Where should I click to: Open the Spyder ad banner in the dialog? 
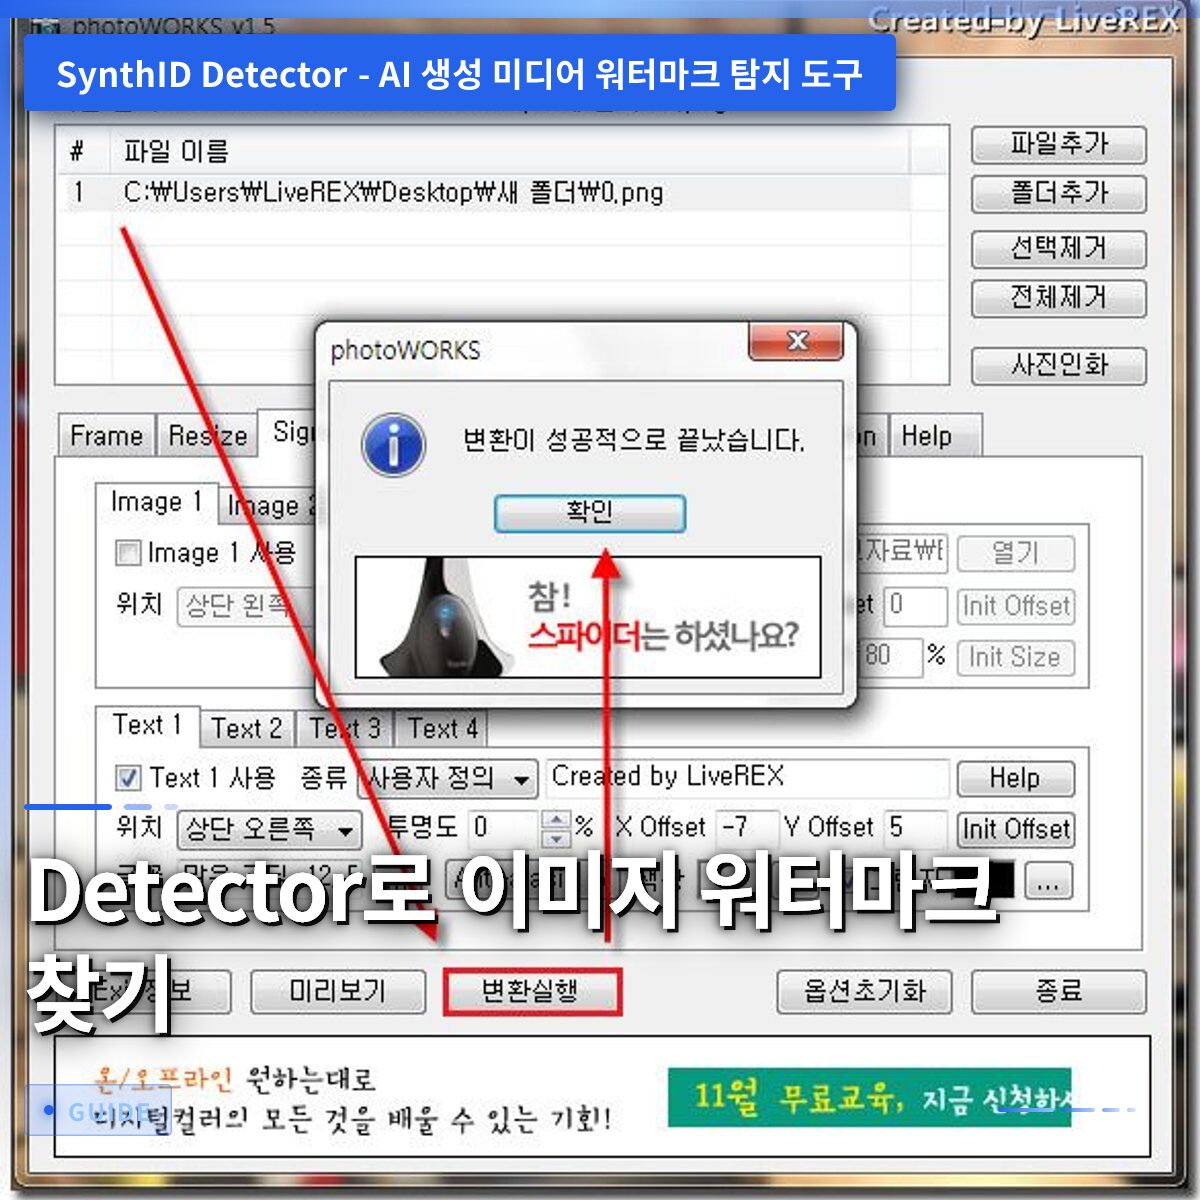click(x=588, y=618)
